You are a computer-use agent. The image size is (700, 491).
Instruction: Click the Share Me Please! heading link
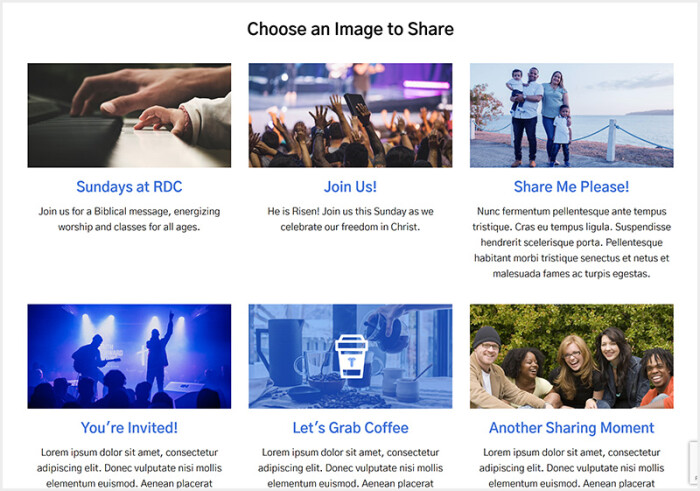(571, 187)
